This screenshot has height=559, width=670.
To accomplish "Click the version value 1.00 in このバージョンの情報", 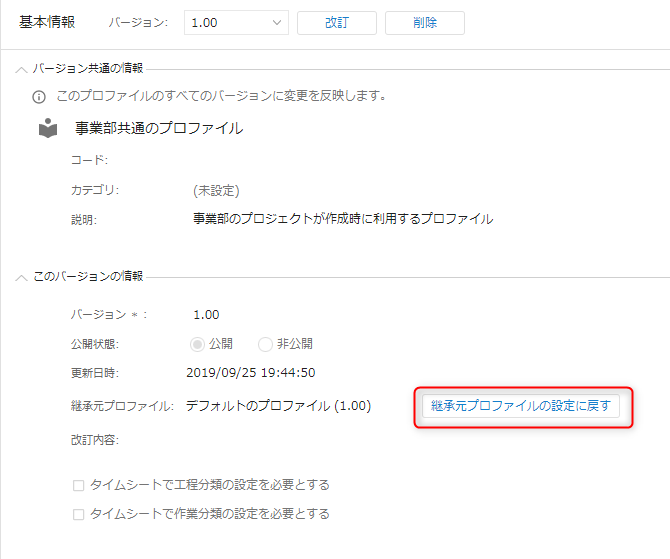I will tap(206, 315).
